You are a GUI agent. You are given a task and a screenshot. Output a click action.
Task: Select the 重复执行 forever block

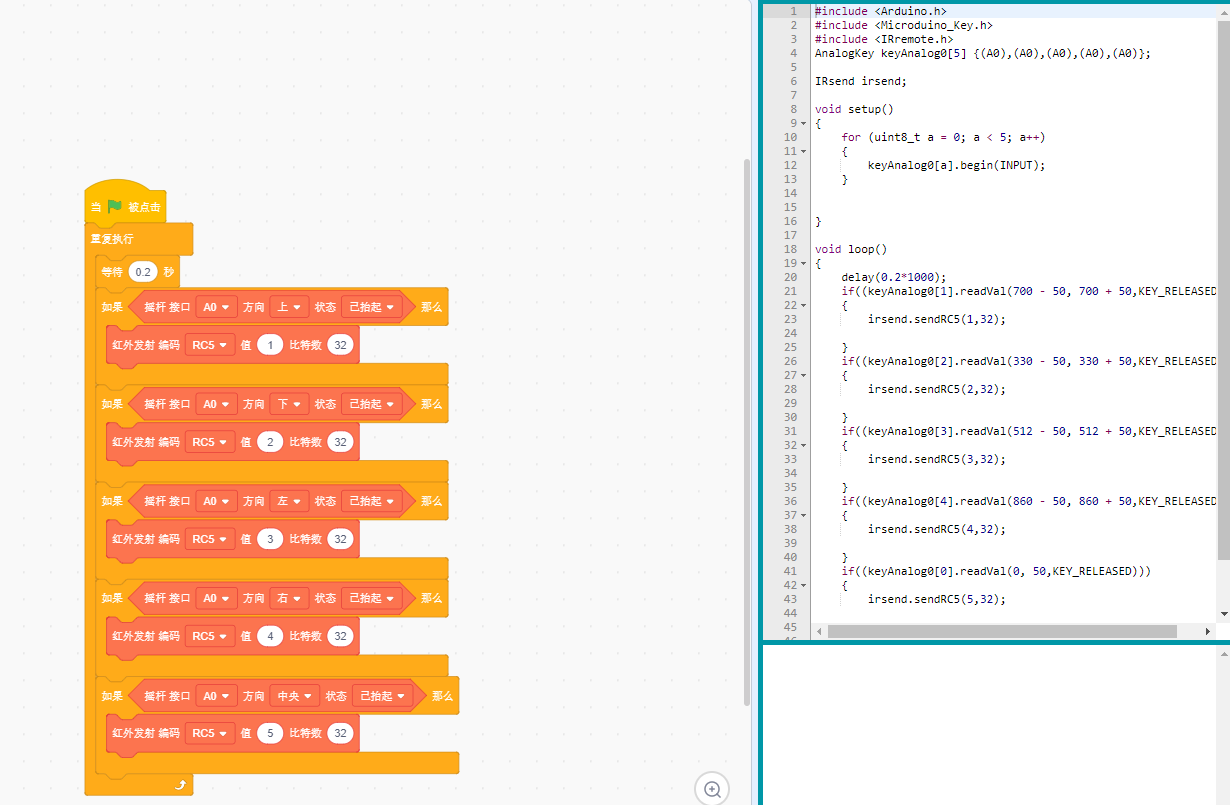tap(112, 240)
